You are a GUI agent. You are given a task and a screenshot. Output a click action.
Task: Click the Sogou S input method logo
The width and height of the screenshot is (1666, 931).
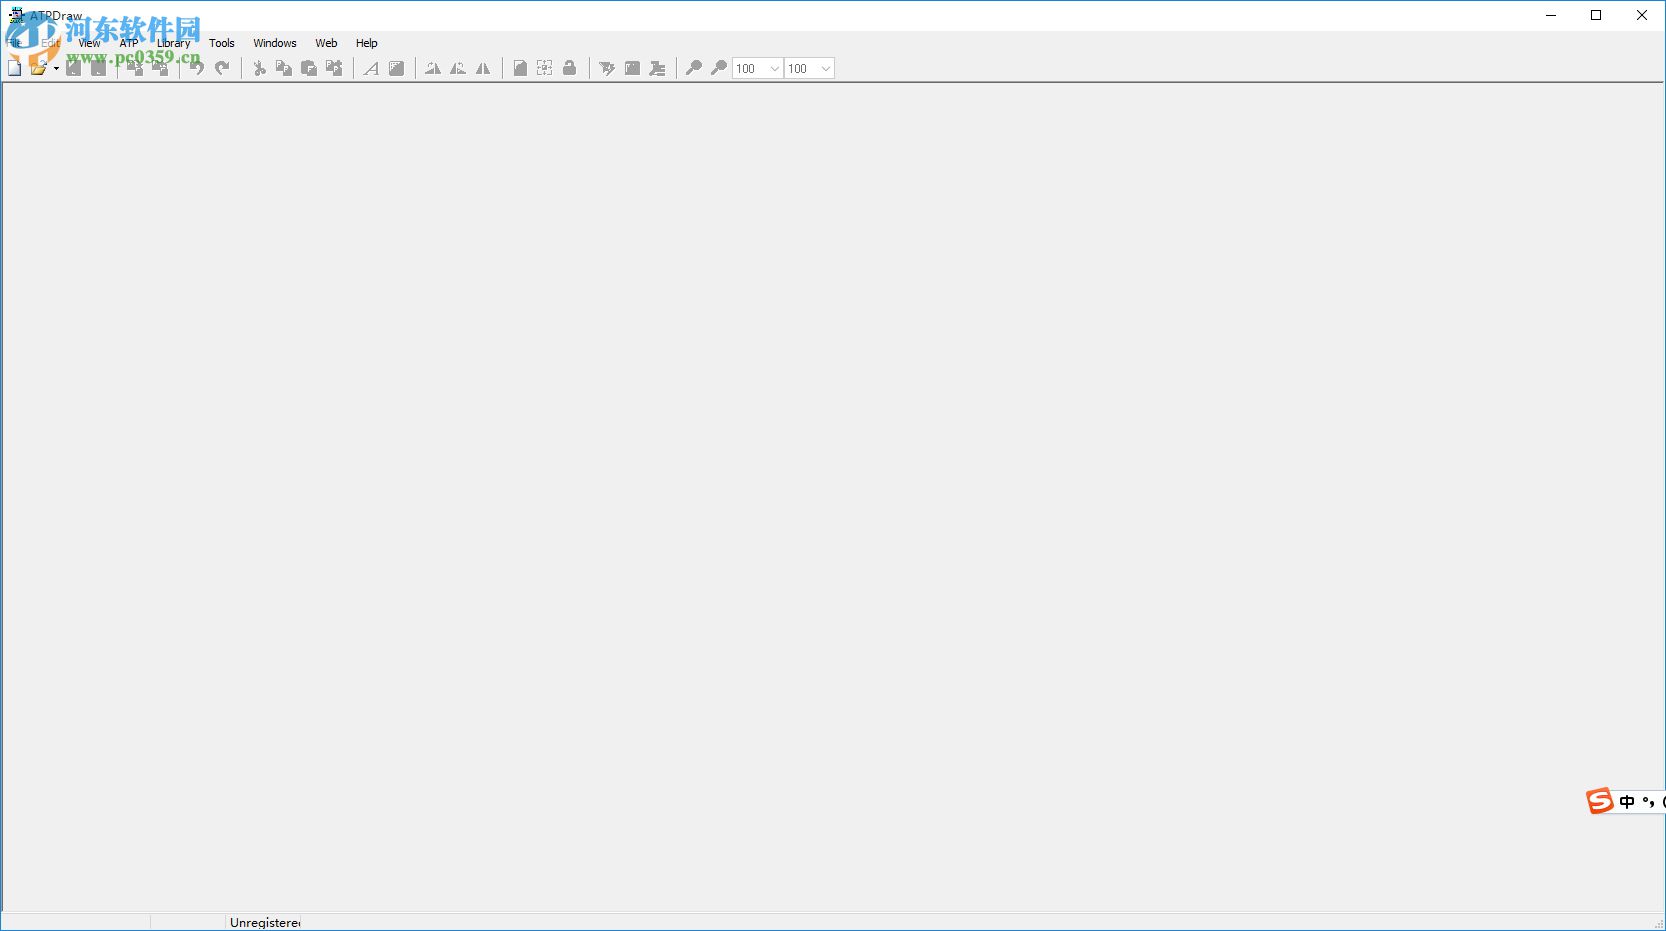pos(1600,801)
